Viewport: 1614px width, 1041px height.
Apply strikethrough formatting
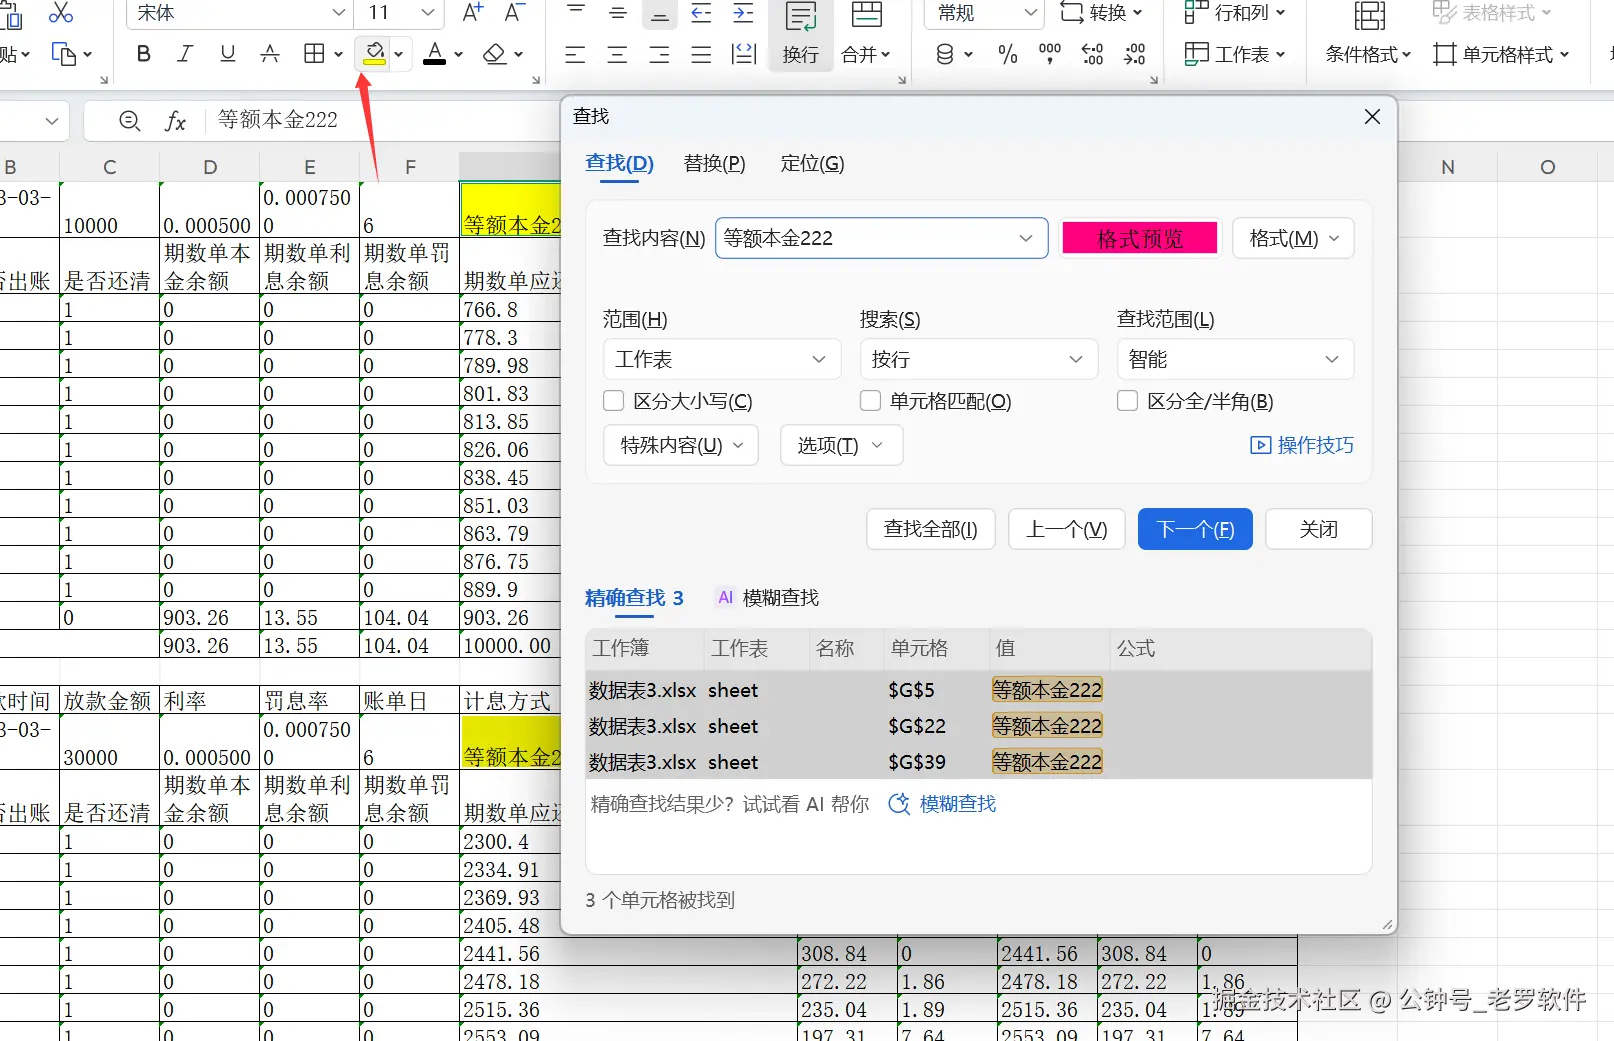270,54
